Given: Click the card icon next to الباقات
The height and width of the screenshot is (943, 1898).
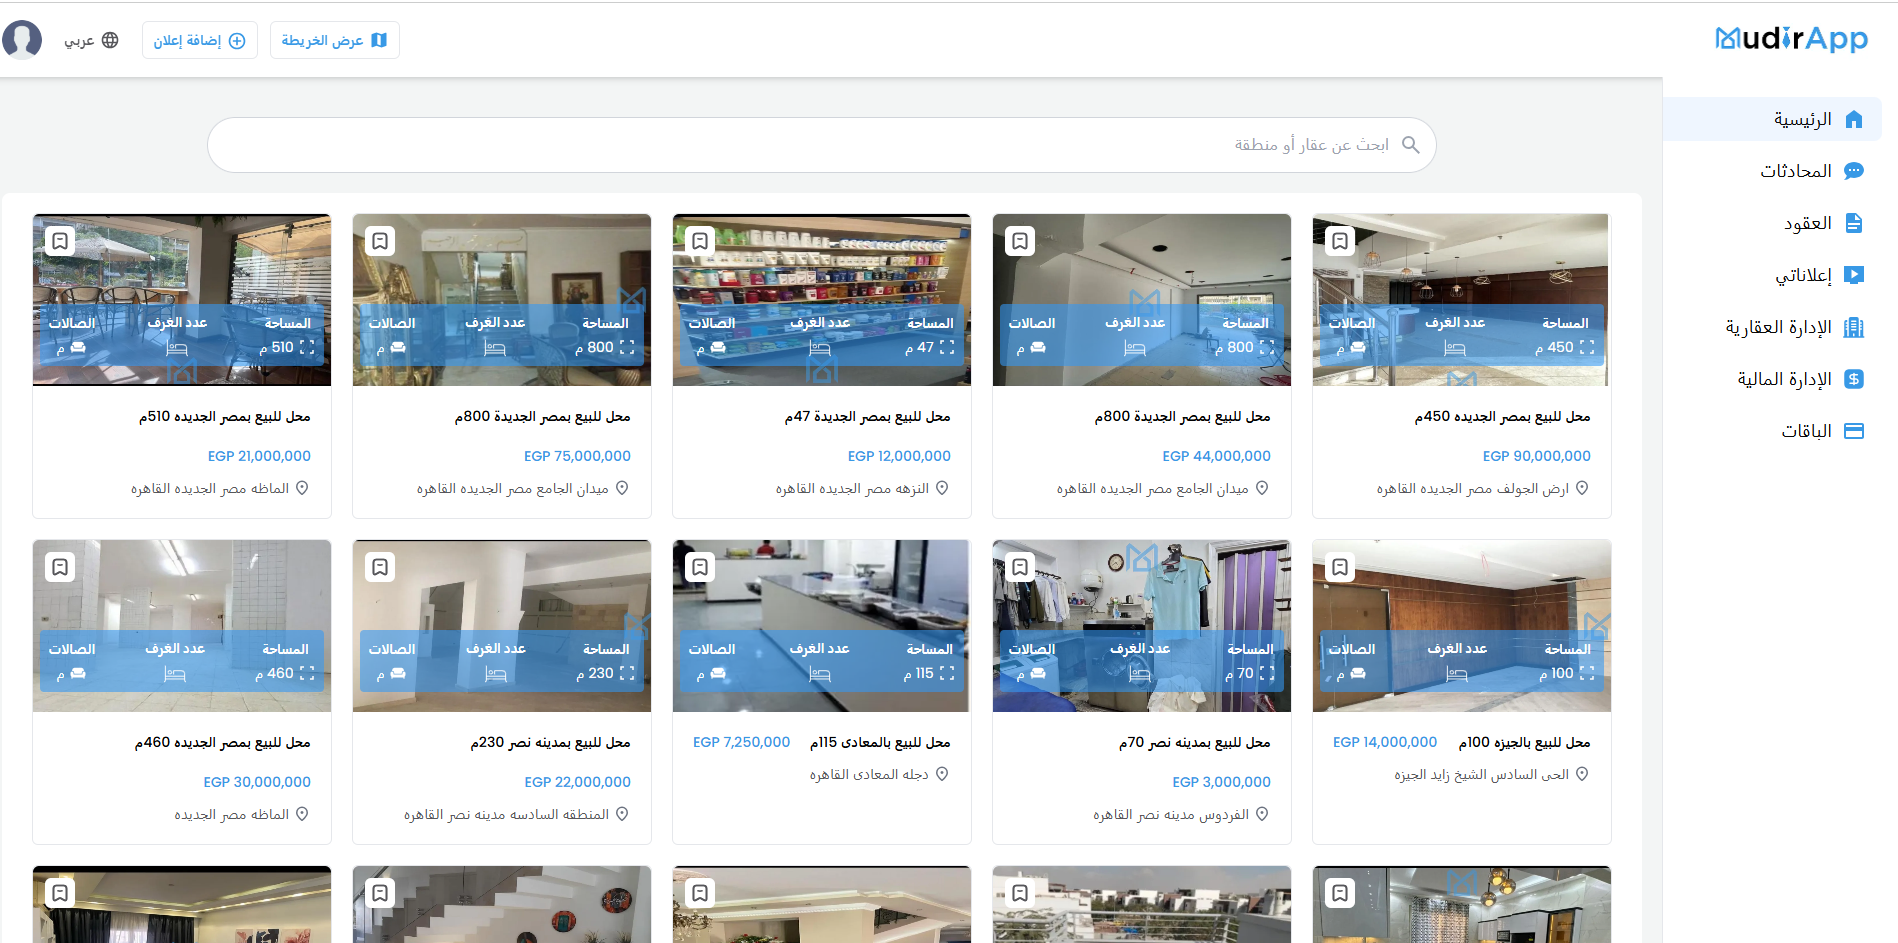Looking at the screenshot, I should [1853, 431].
